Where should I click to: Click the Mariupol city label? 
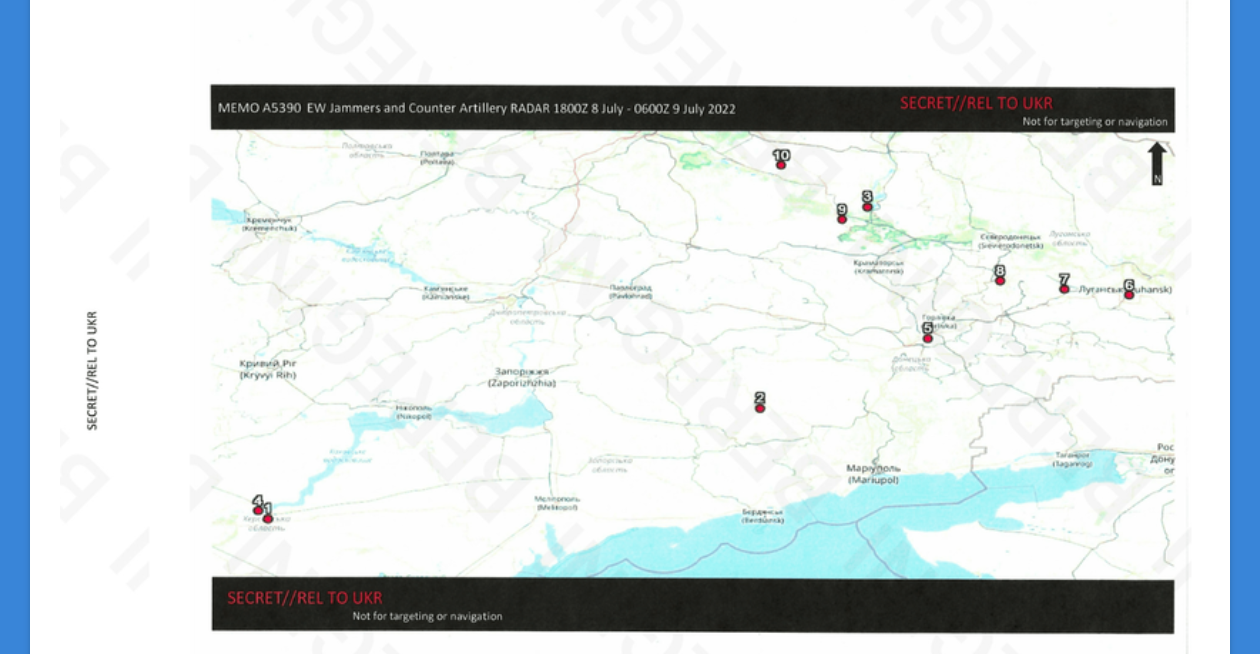point(873,474)
